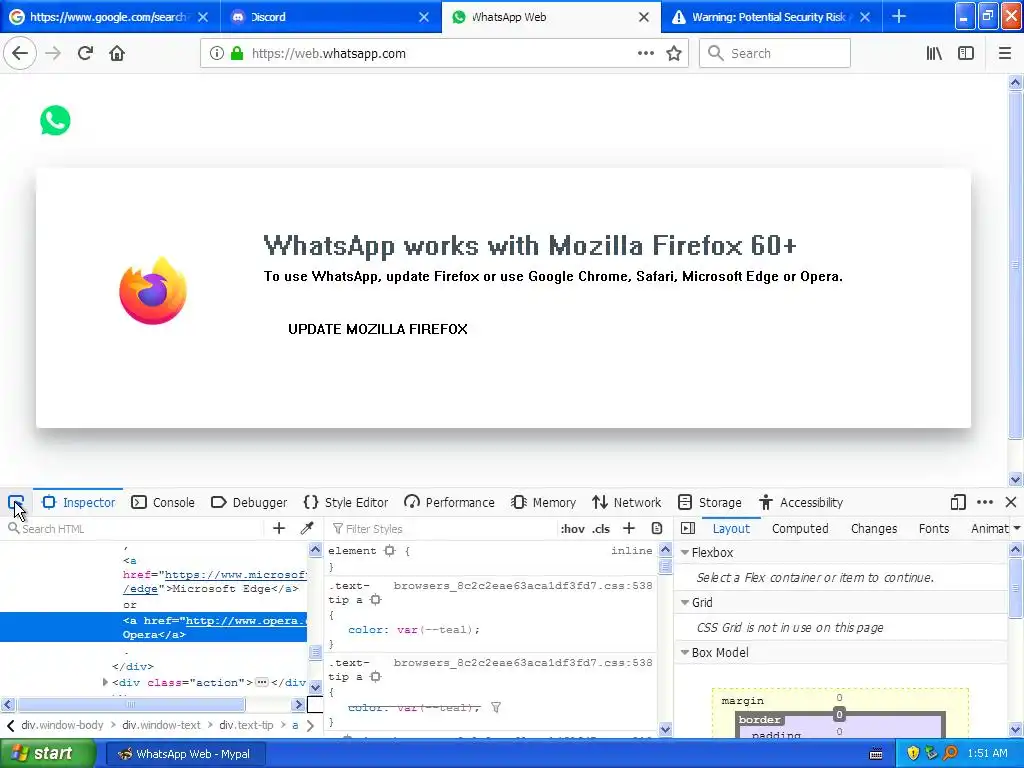Screen dimensions: 1024x768
Task: Grab a color with the eyedropper
Action: 307,528
